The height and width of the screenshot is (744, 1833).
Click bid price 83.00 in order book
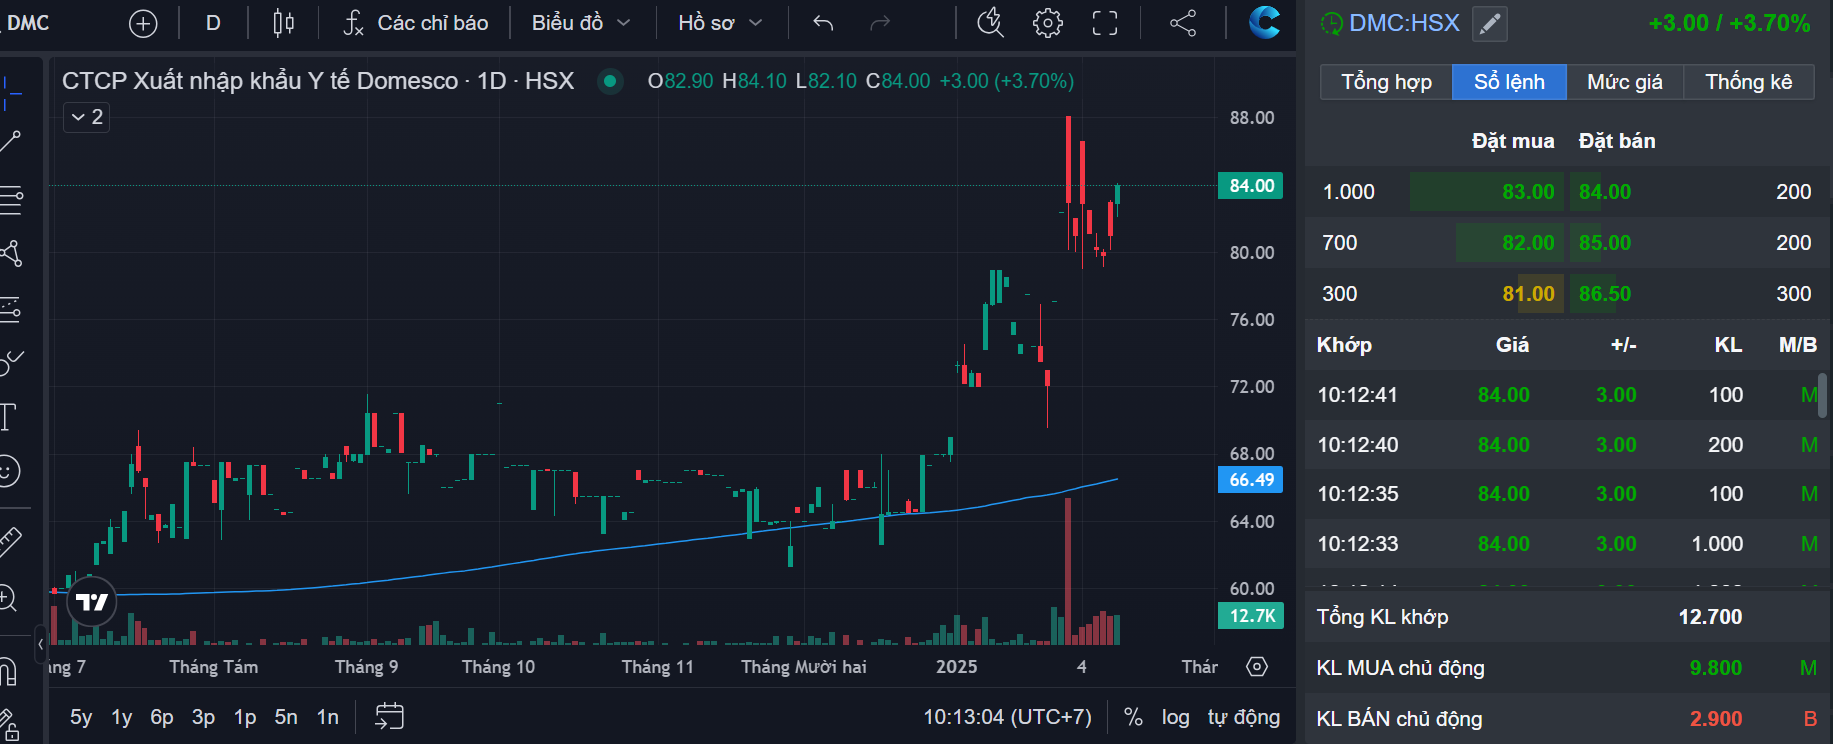(x=1528, y=192)
